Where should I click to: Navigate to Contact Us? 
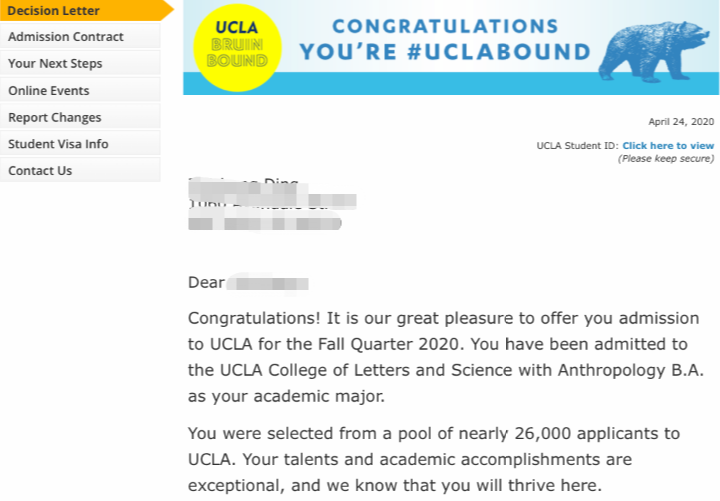pos(80,170)
